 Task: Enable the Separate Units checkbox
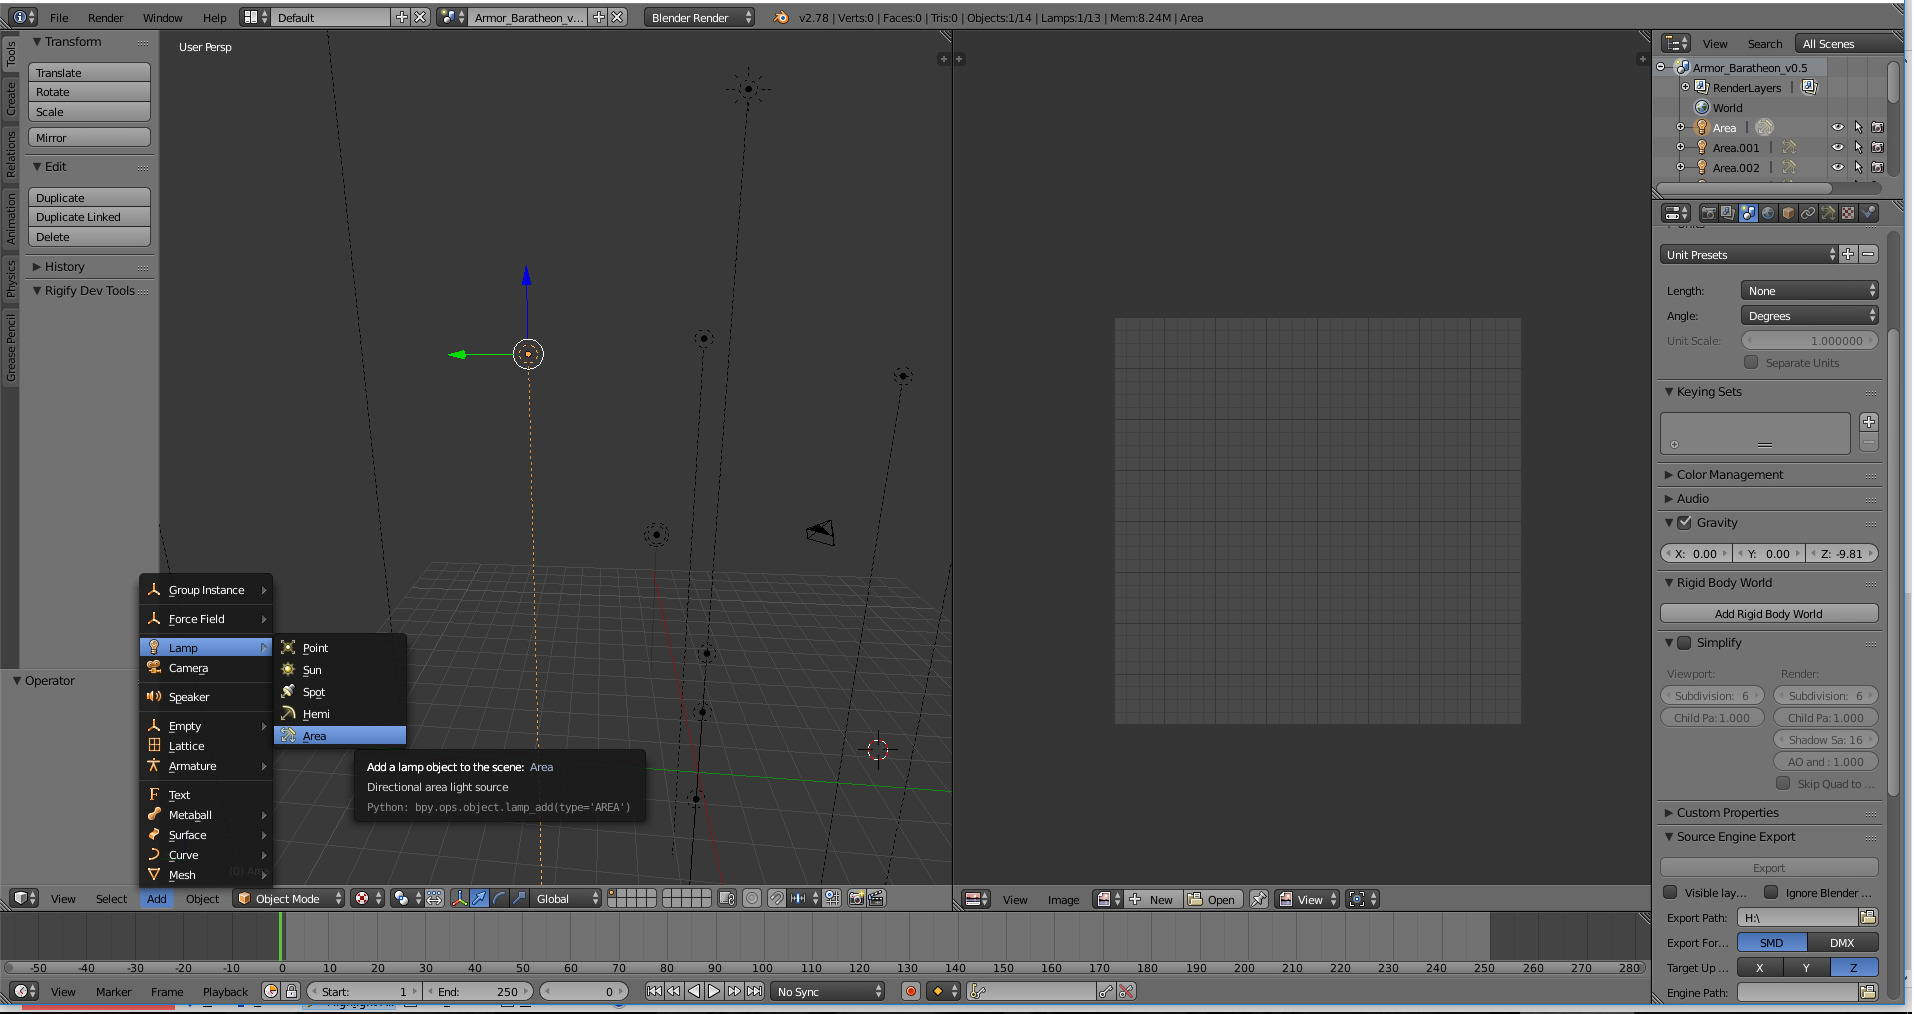[x=1751, y=362]
